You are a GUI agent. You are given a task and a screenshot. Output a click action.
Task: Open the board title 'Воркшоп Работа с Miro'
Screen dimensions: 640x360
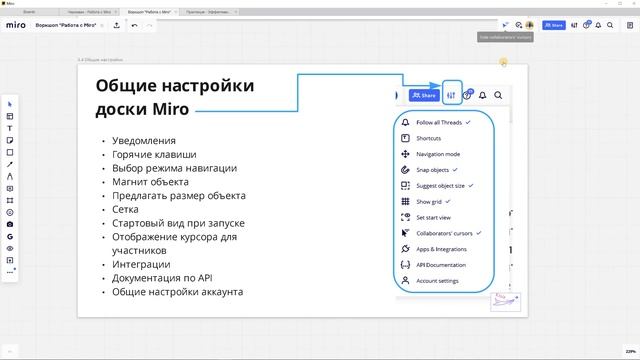(66, 25)
